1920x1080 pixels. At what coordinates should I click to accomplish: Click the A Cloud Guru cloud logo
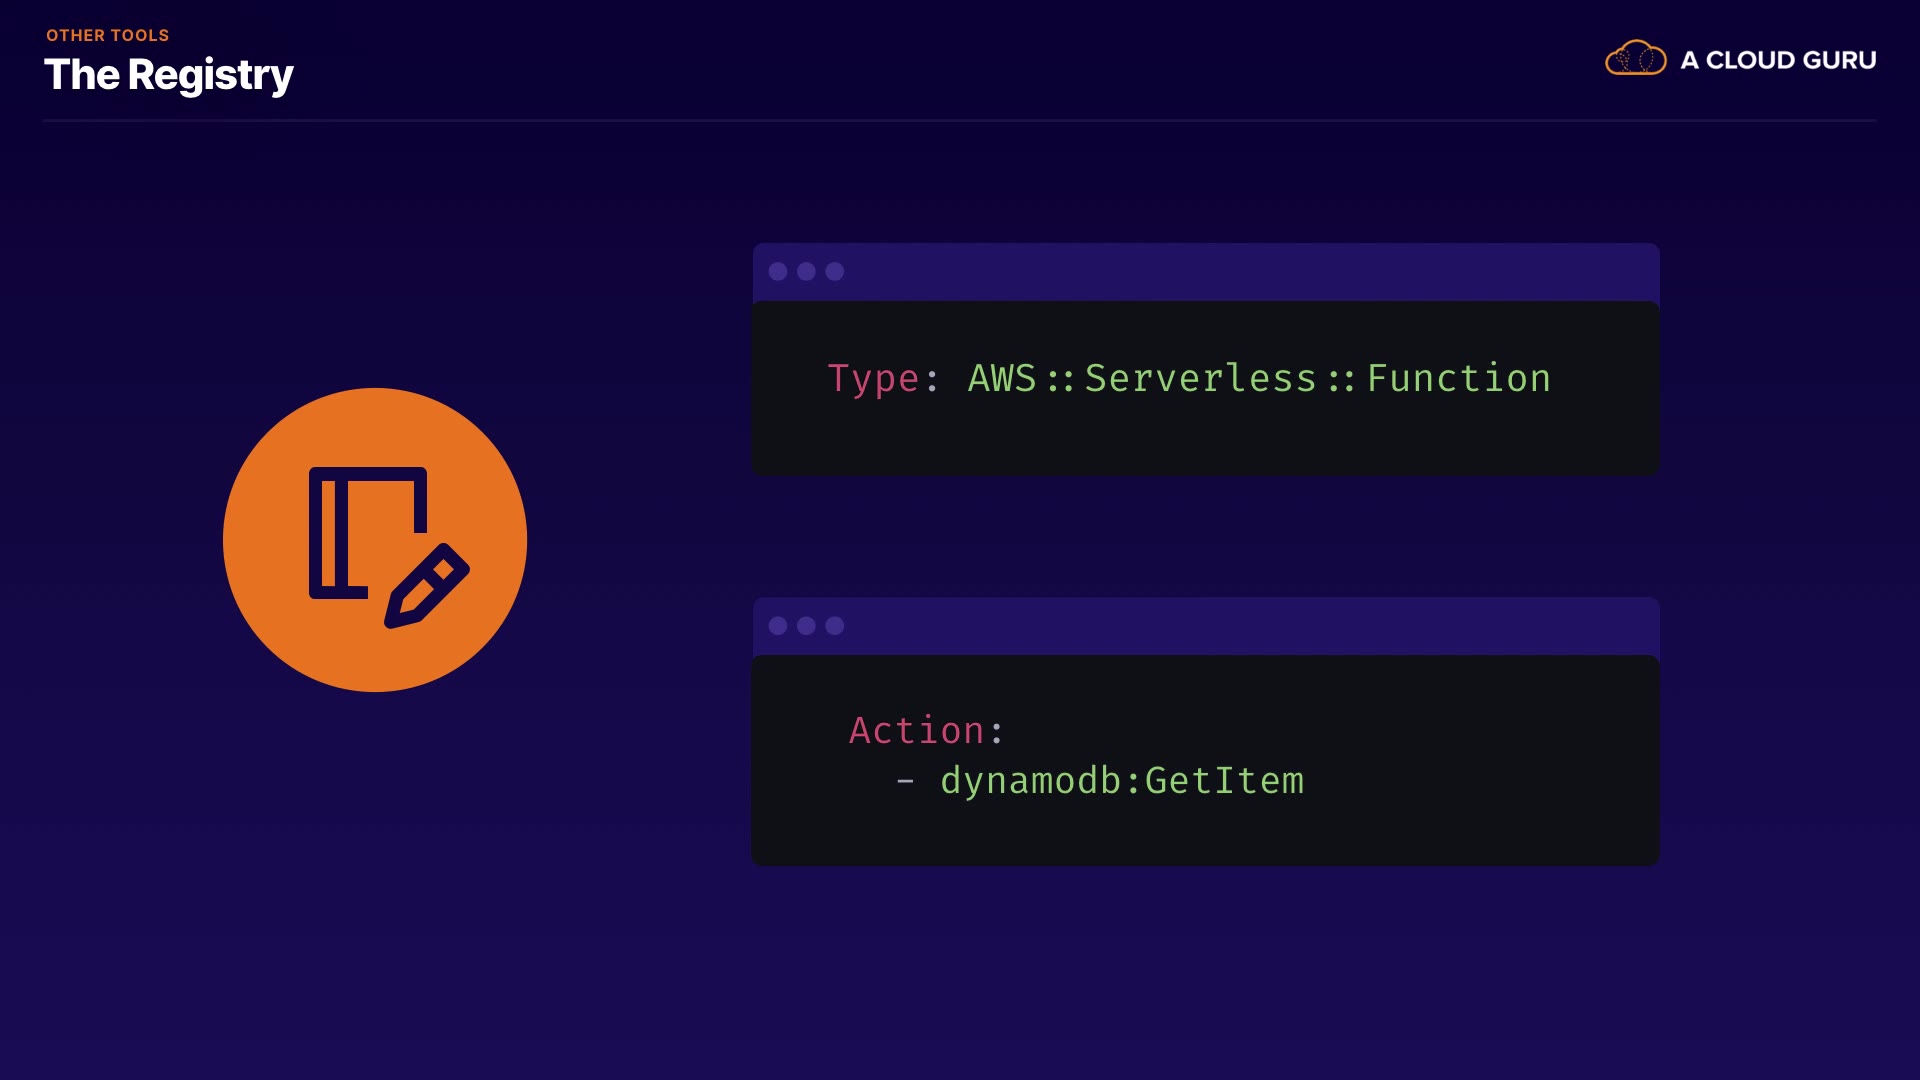click(x=1635, y=59)
